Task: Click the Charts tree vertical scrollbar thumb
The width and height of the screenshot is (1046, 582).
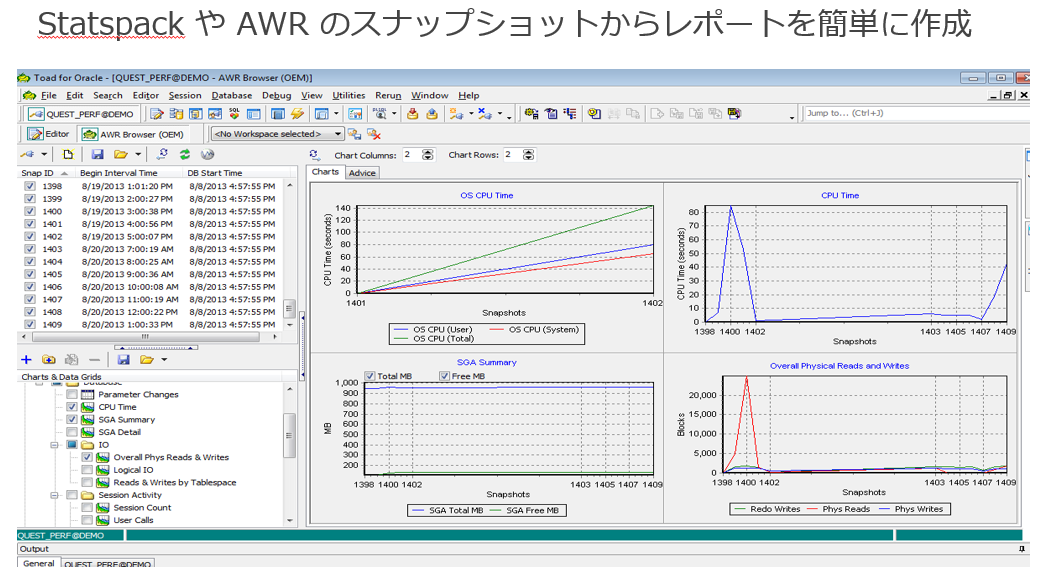Action: point(290,435)
